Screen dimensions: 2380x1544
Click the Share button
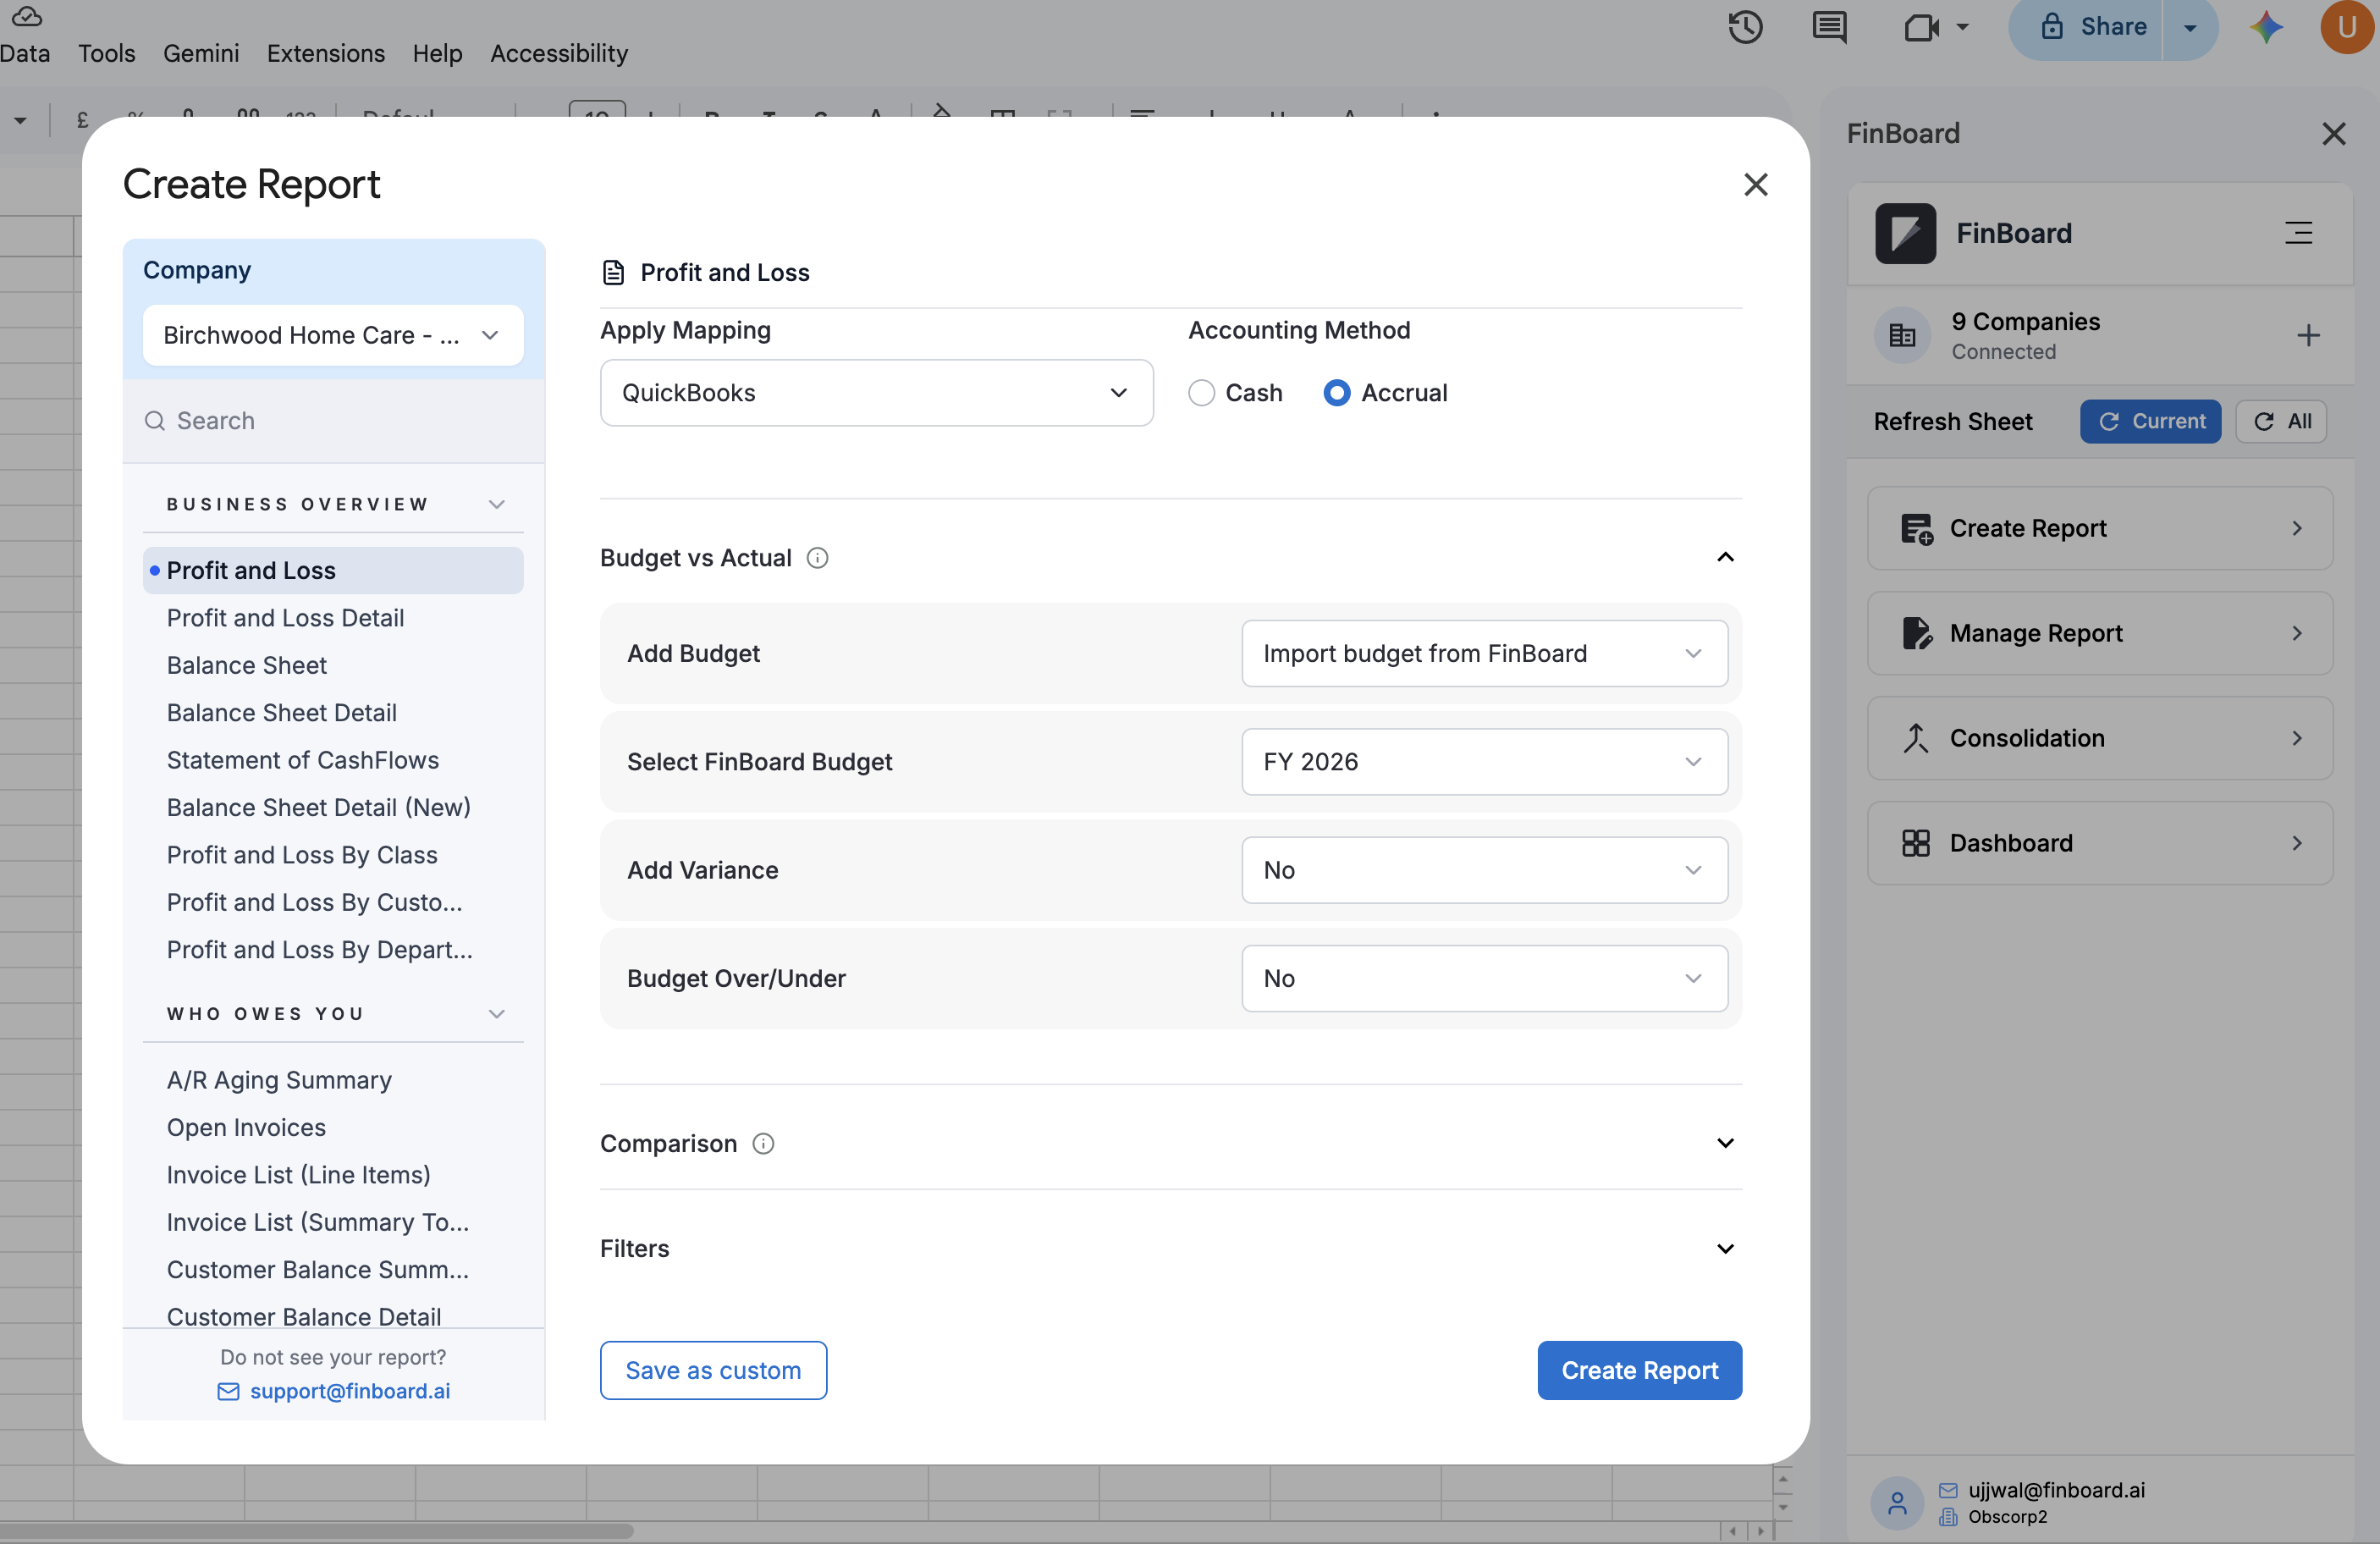coord(2086,27)
